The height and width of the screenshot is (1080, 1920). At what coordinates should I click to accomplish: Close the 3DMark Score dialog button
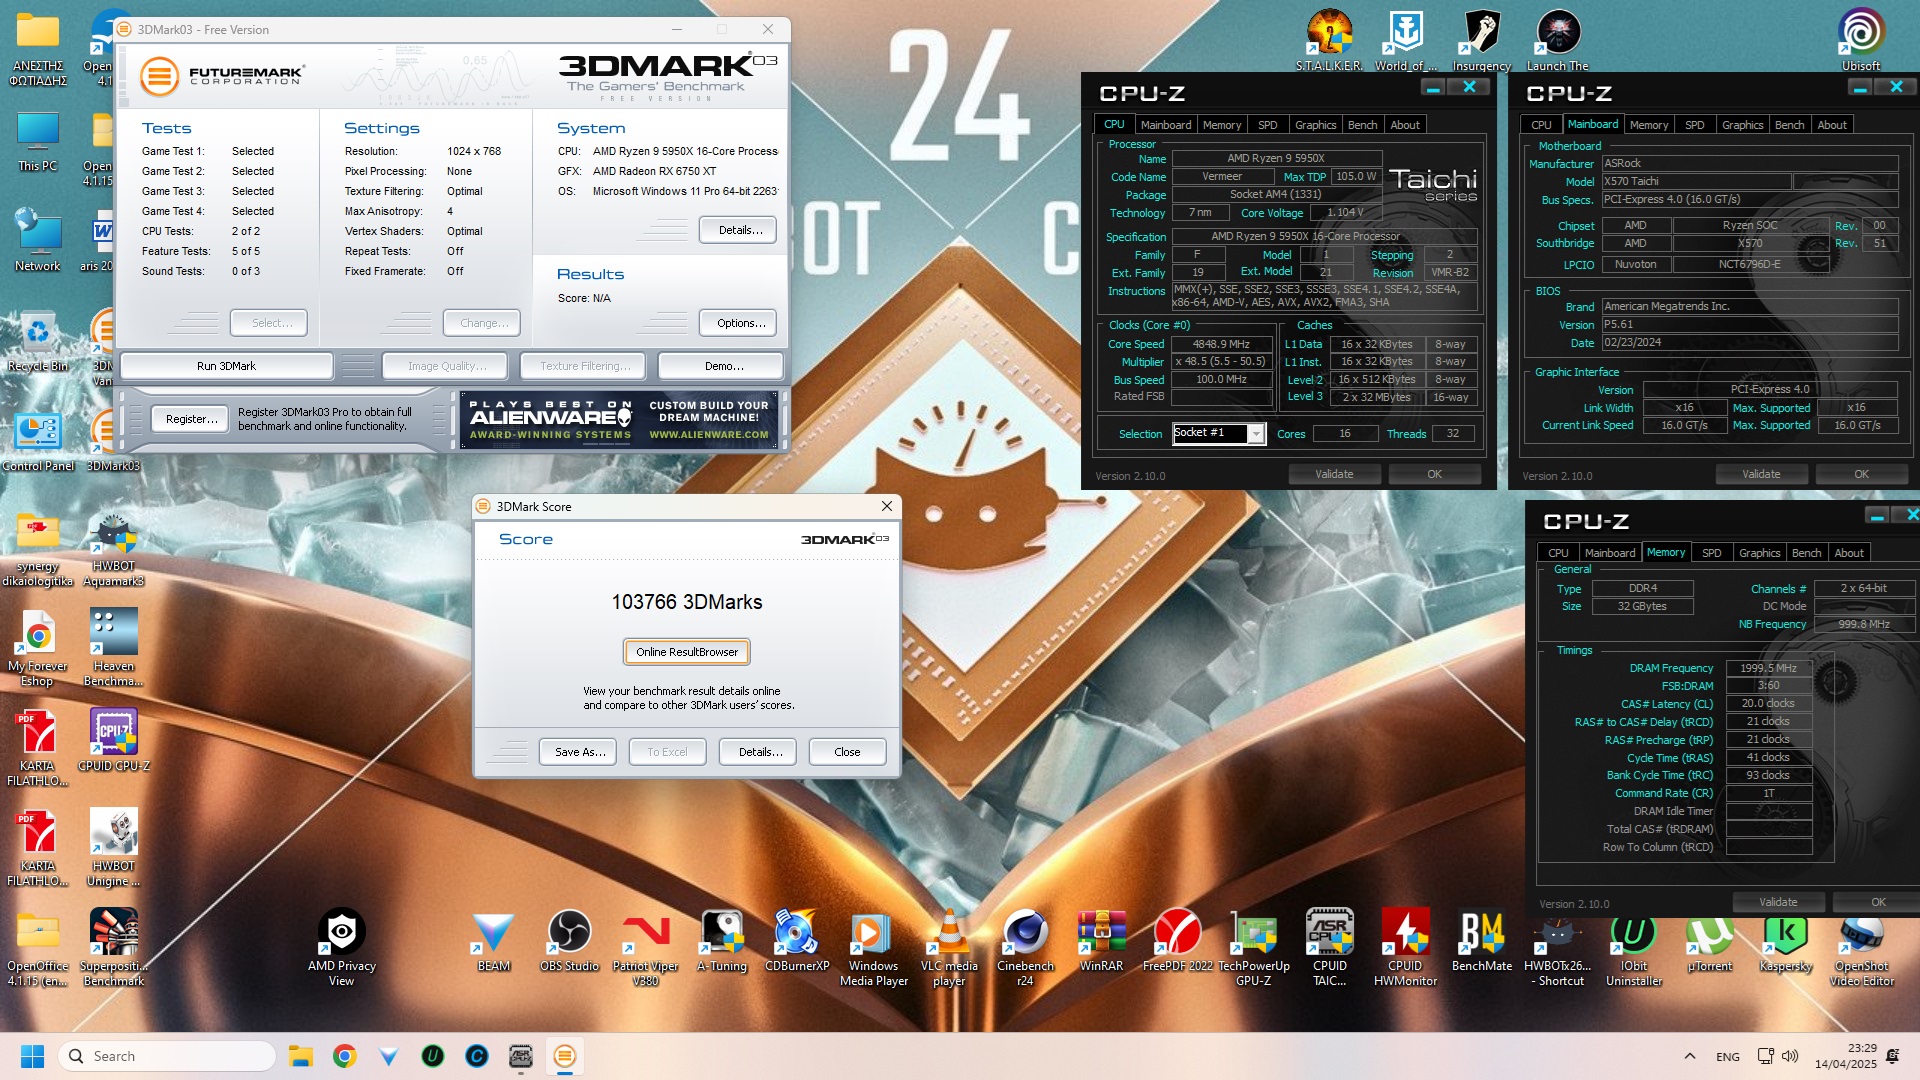click(x=847, y=752)
